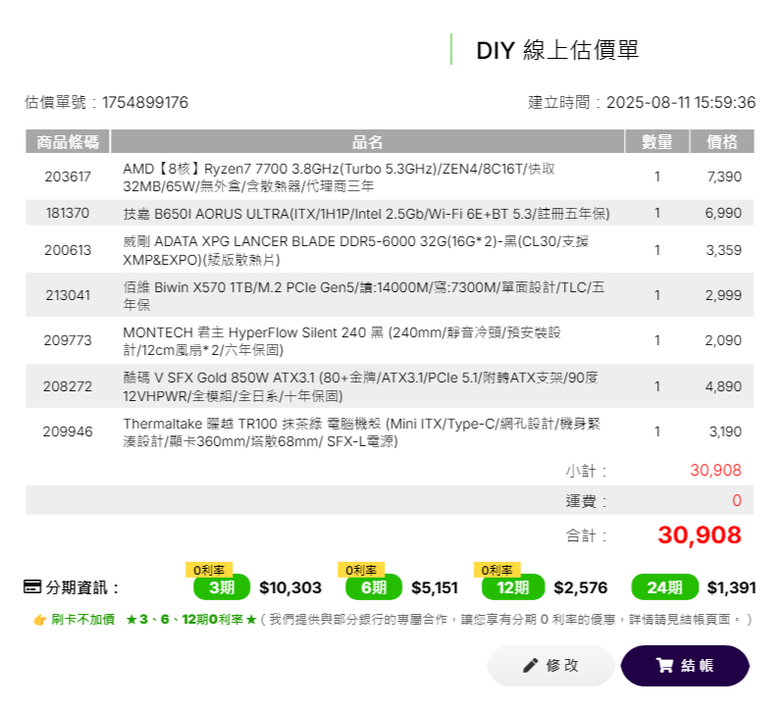780x710 pixels.
Task: Click product code 200613
Action: coord(68,250)
